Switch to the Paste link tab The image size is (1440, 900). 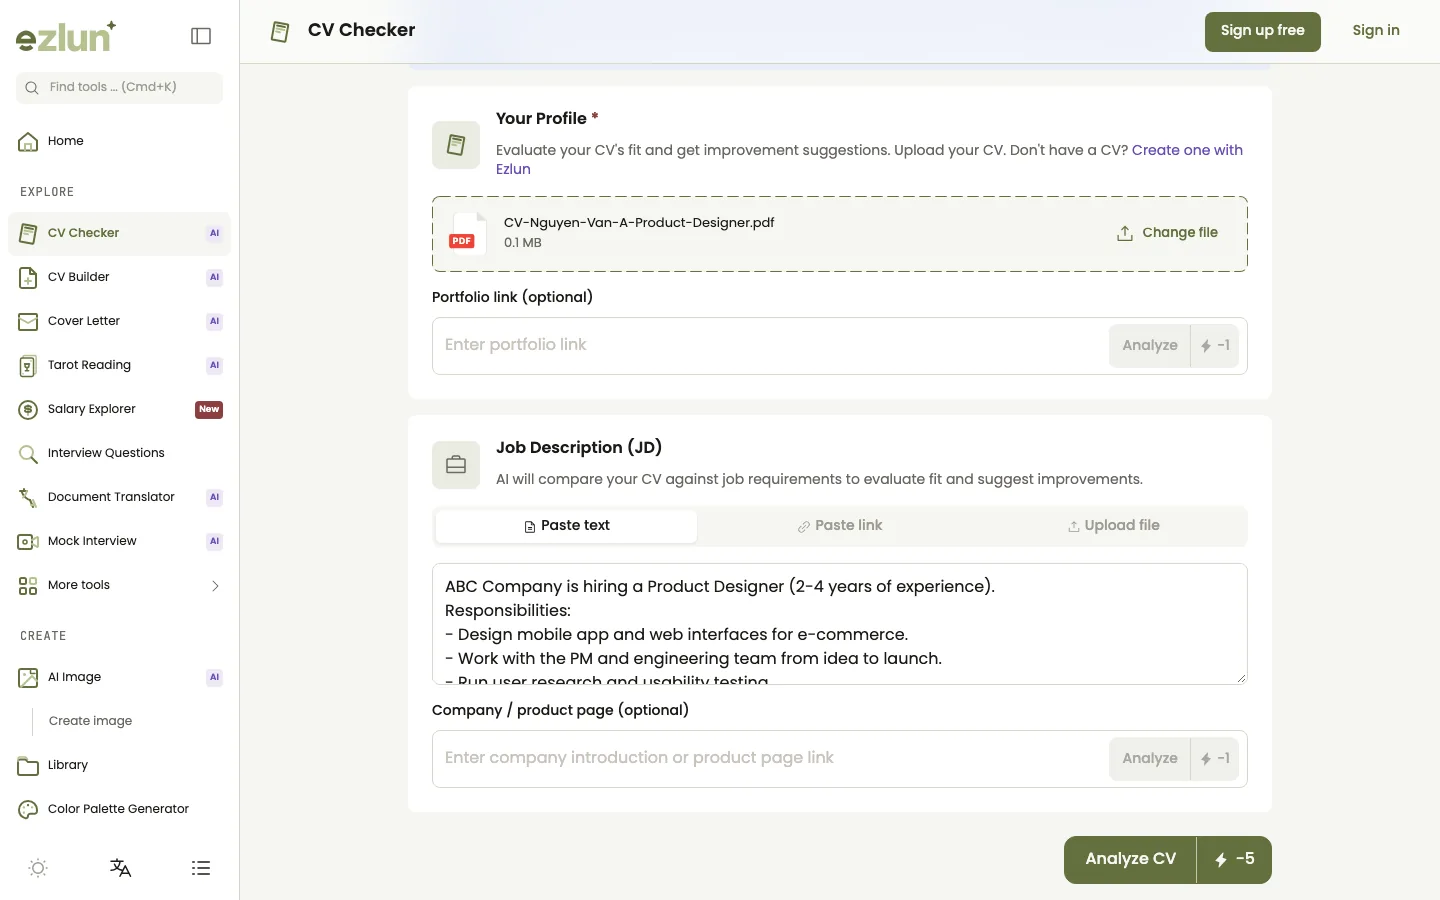pos(840,526)
